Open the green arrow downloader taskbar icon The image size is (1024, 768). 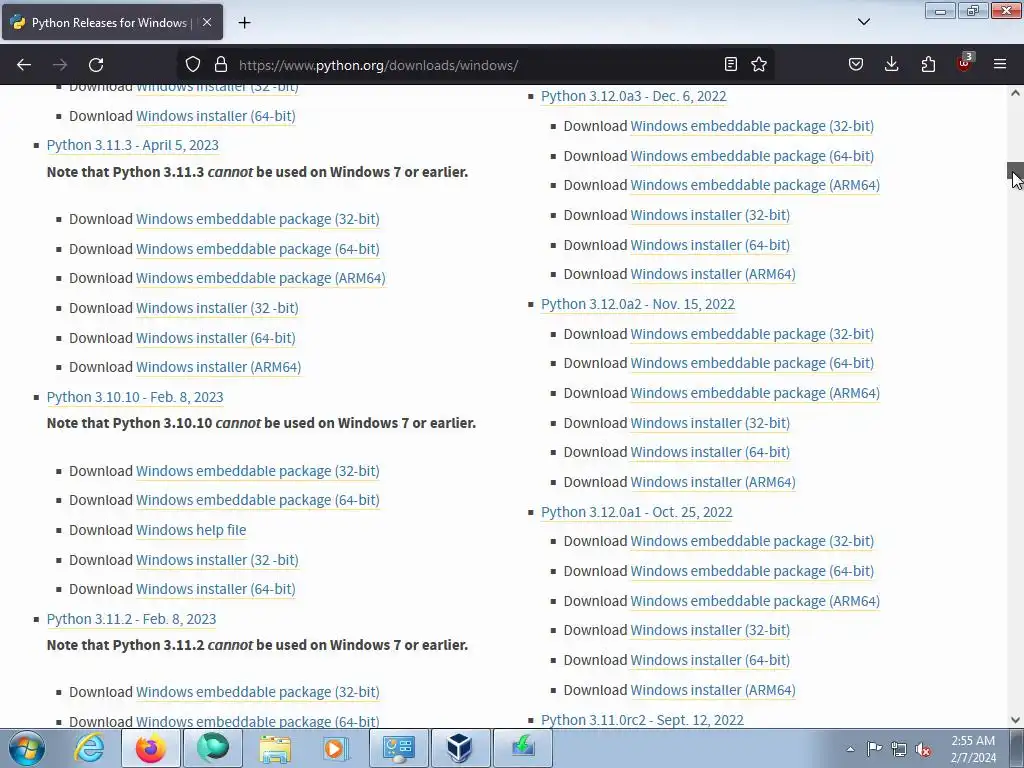click(522, 748)
